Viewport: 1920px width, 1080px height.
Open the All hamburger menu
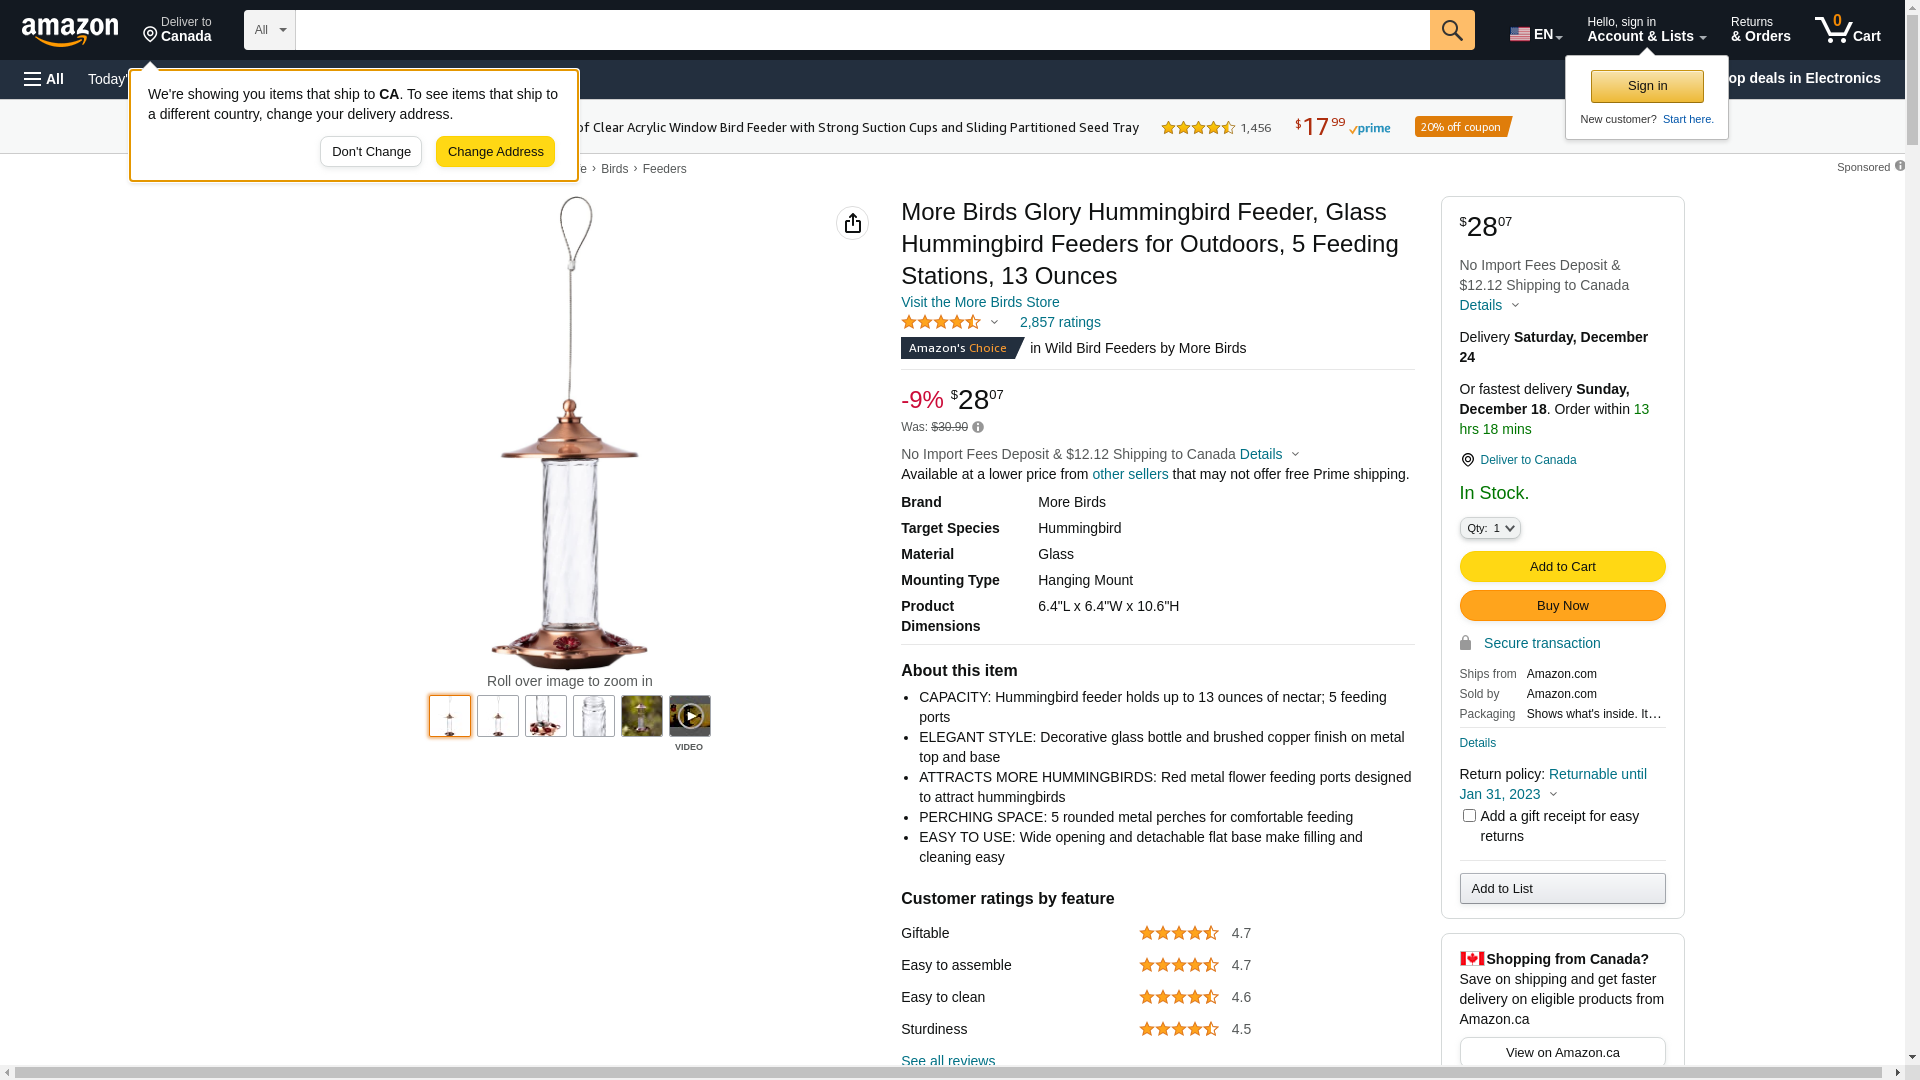click(44, 79)
